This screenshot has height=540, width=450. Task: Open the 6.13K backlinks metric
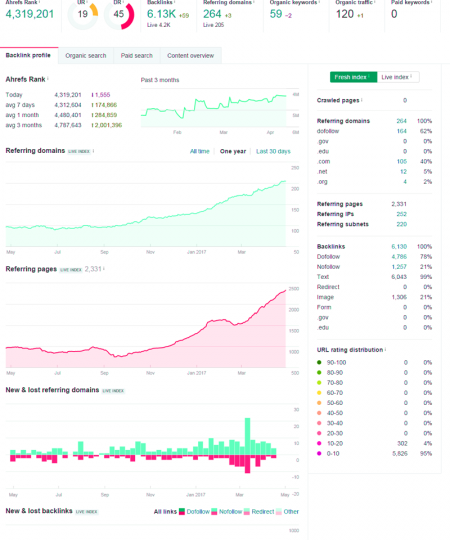click(x=161, y=14)
